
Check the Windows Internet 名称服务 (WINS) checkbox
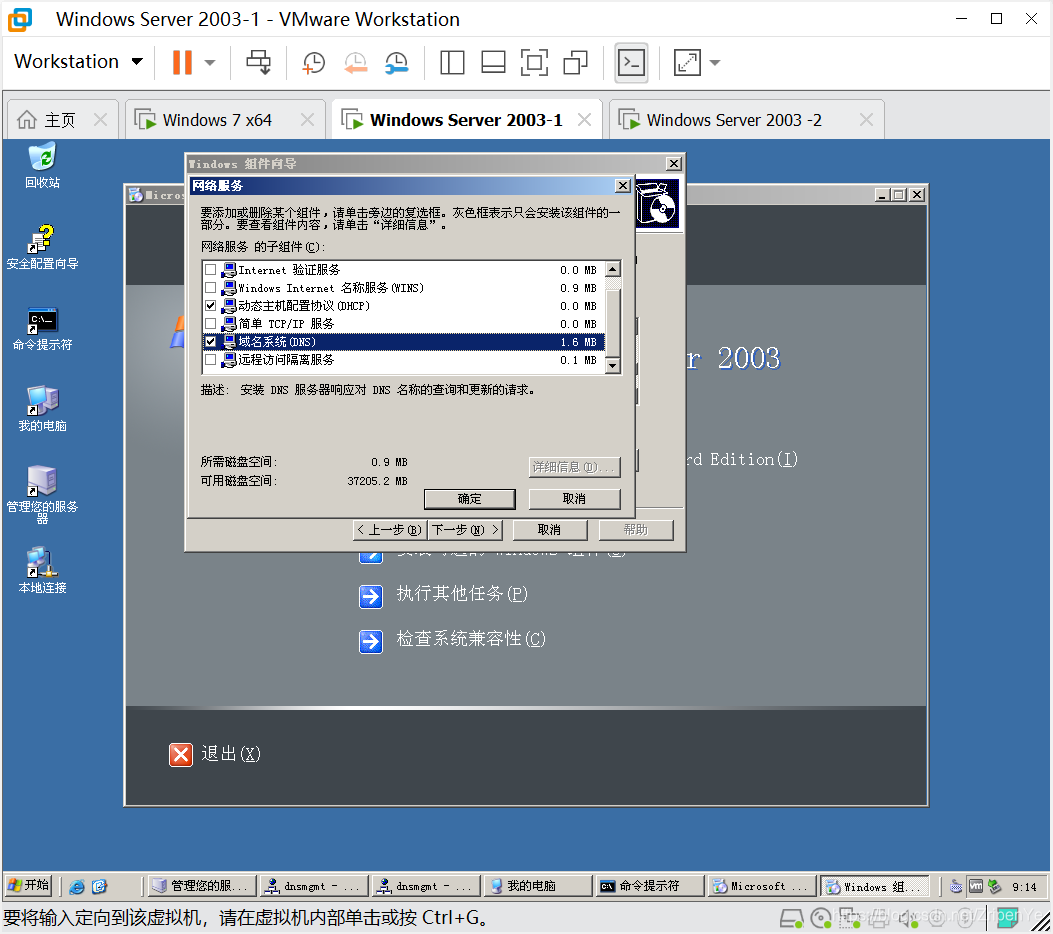210,288
